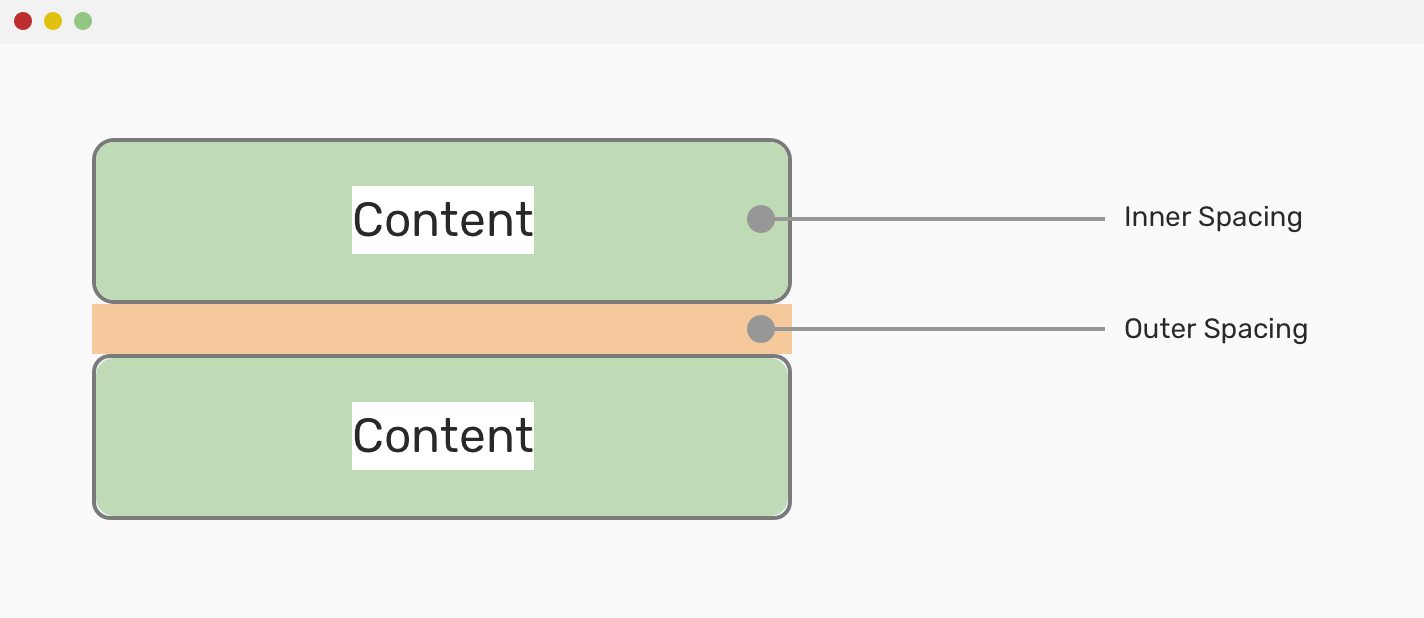Click the top border of upper content box
Viewport: 1424px width, 618px height.
(x=442, y=140)
